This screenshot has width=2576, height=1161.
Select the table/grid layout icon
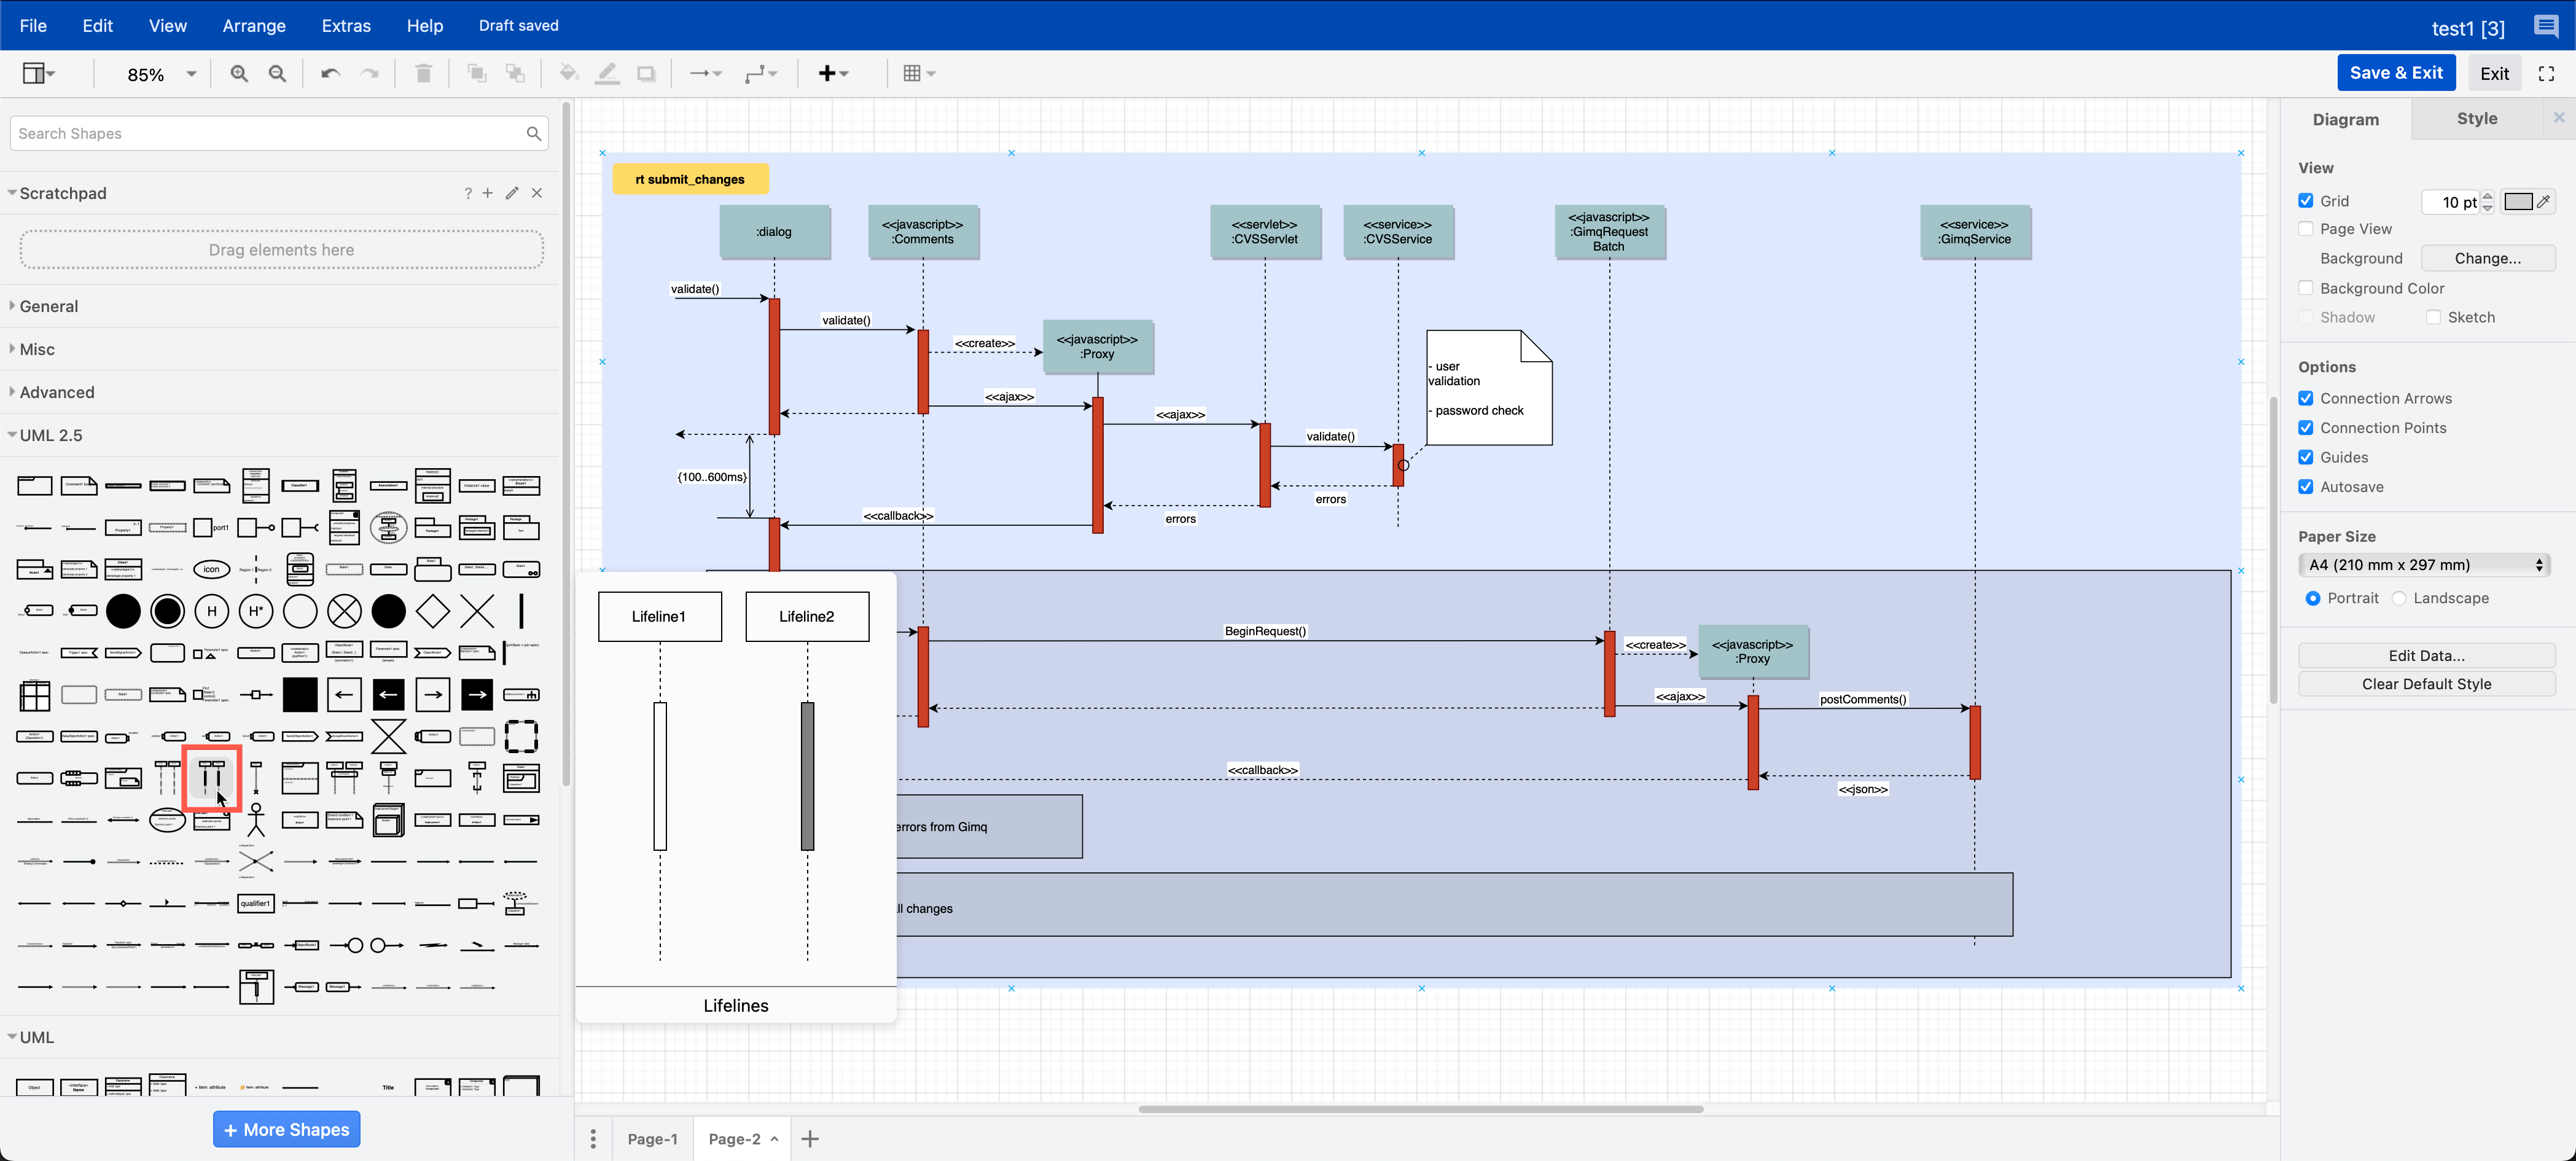pyautogui.click(x=911, y=72)
